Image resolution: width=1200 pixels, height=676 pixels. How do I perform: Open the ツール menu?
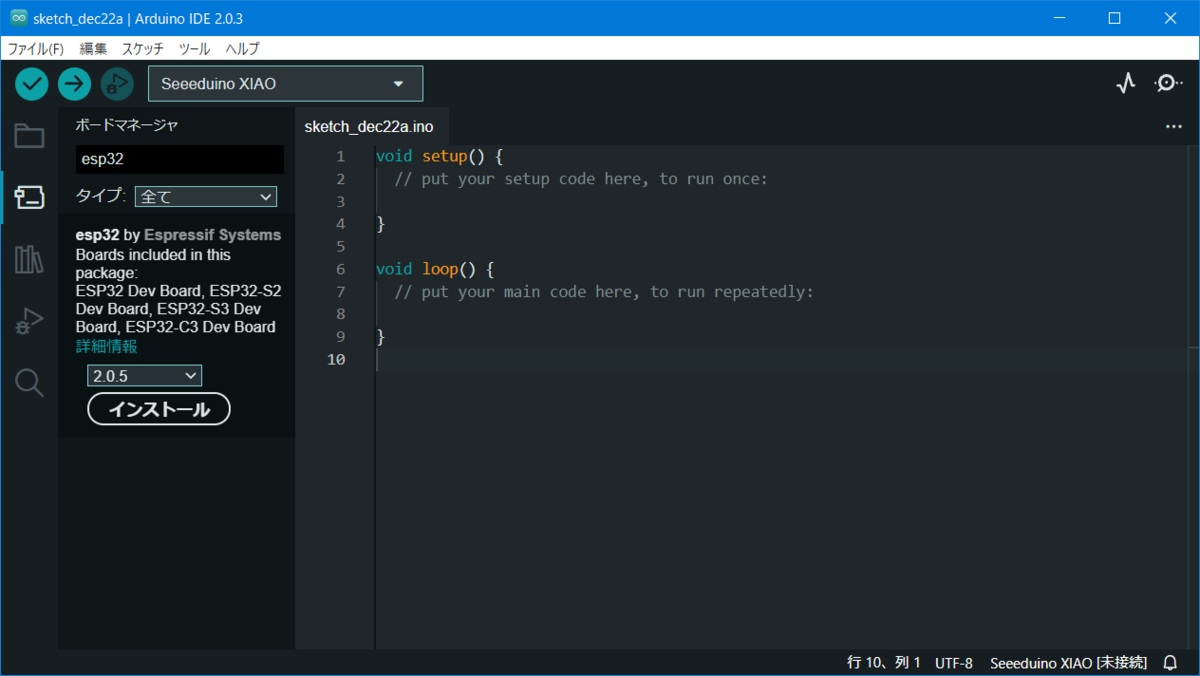click(x=194, y=48)
